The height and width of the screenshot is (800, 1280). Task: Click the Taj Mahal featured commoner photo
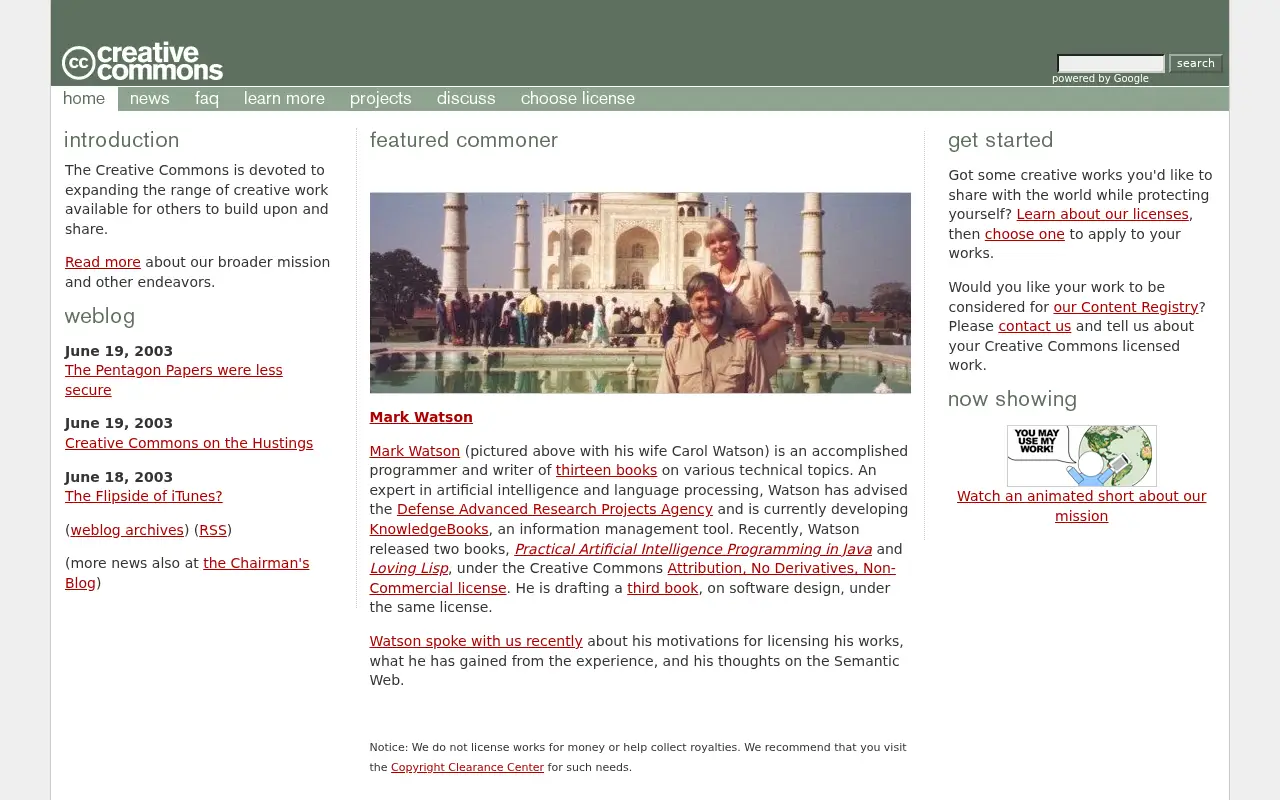point(640,293)
